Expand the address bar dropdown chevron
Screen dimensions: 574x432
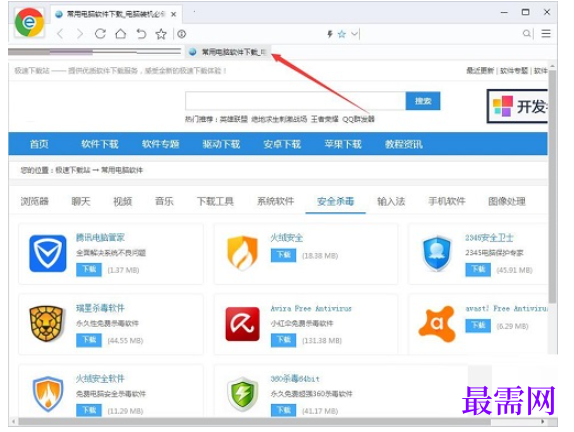[x=354, y=34]
